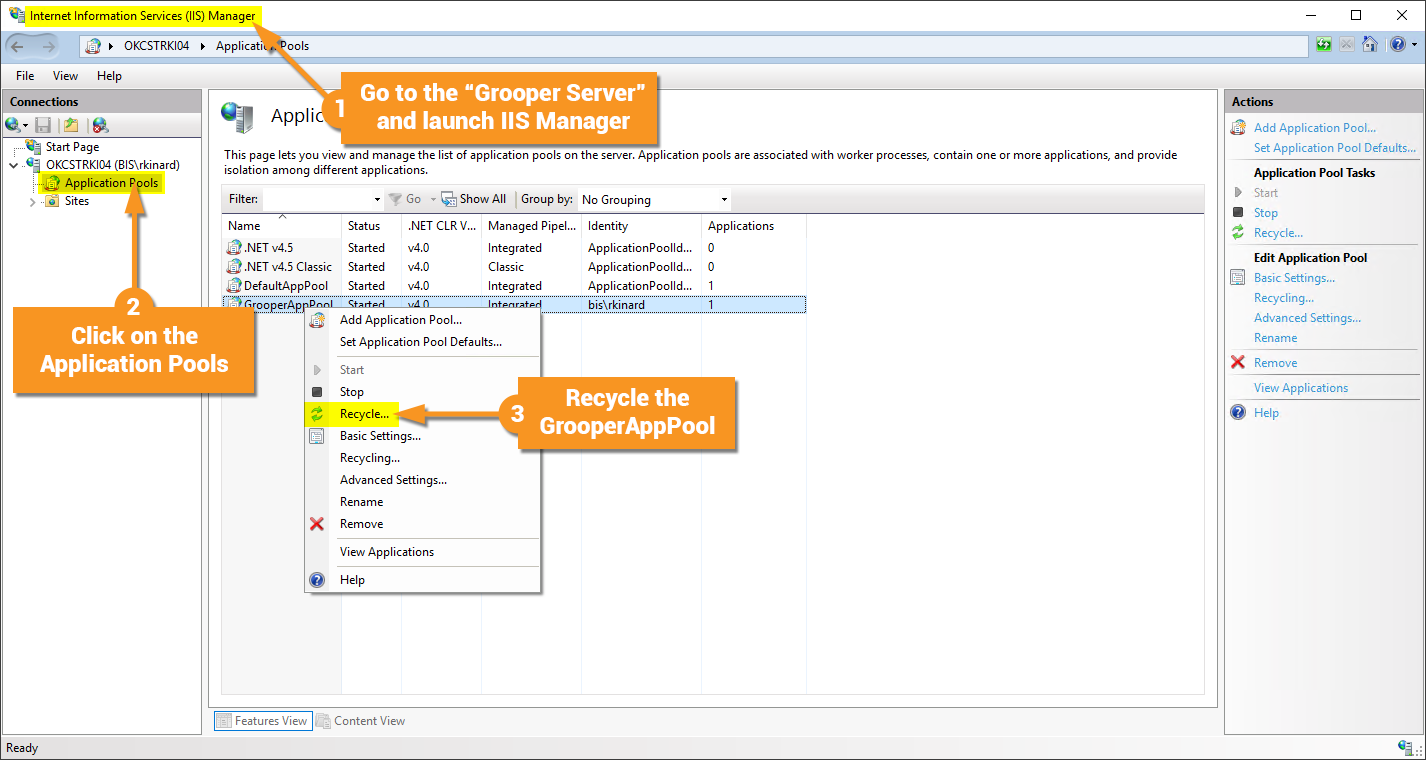1426x760 pixels.
Task: Click into the Filter text field
Action: coord(317,199)
